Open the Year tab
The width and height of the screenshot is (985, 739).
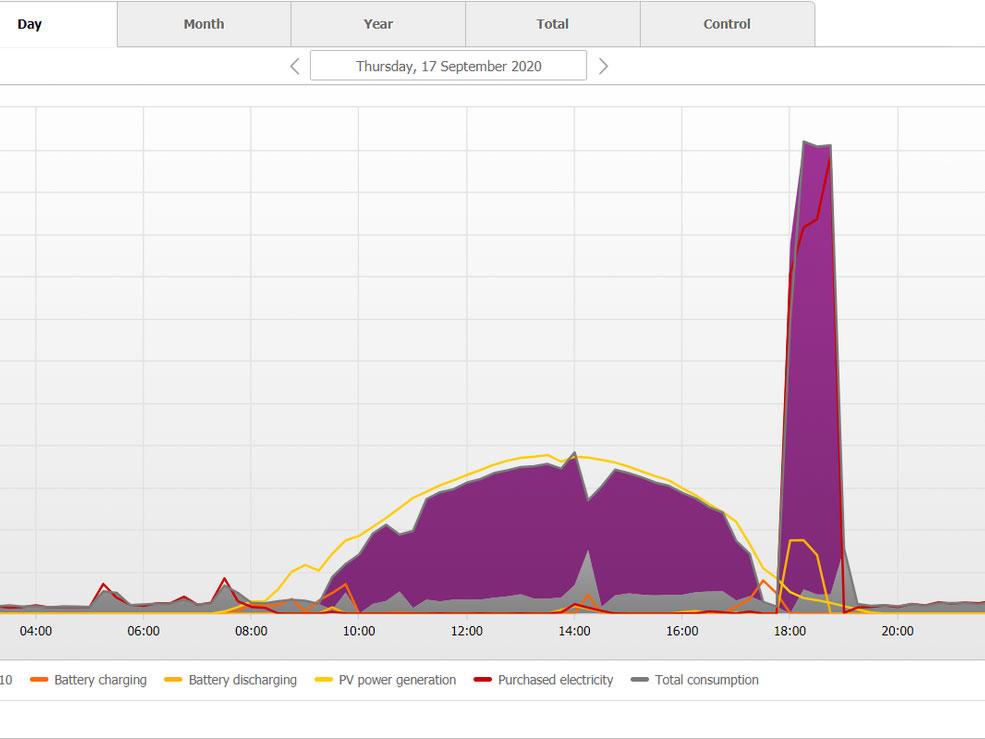click(x=378, y=24)
